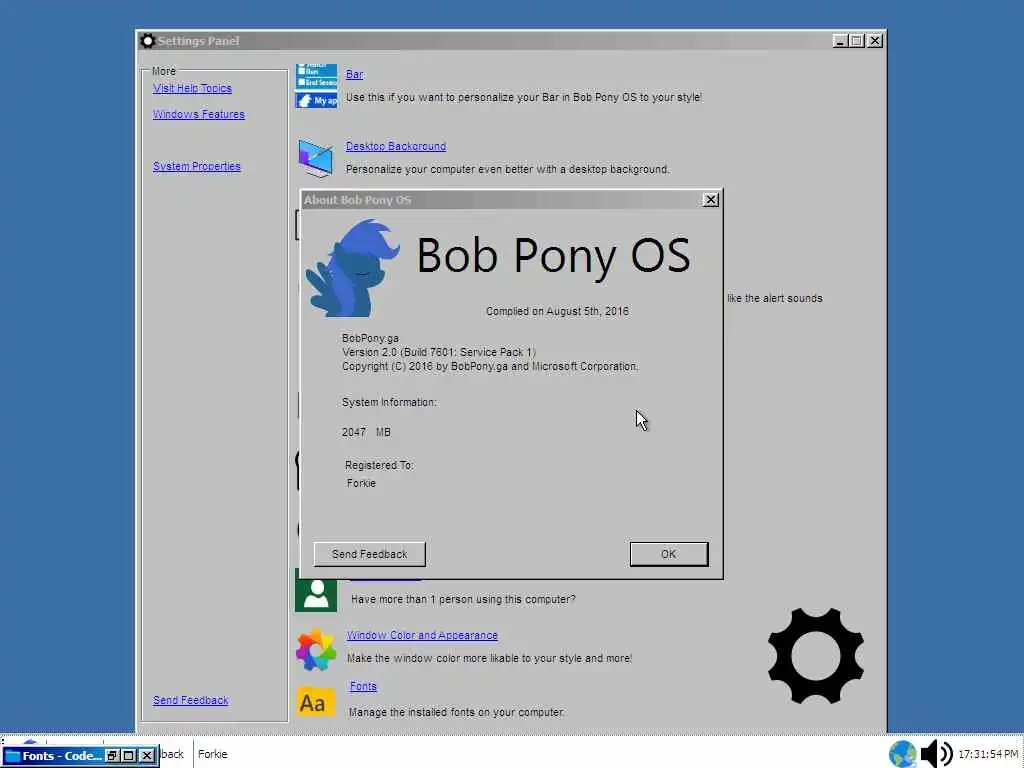Click the 2047 MB memory value
The height and width of the screenshot is (768, 1024).
(x=366, y=432)
